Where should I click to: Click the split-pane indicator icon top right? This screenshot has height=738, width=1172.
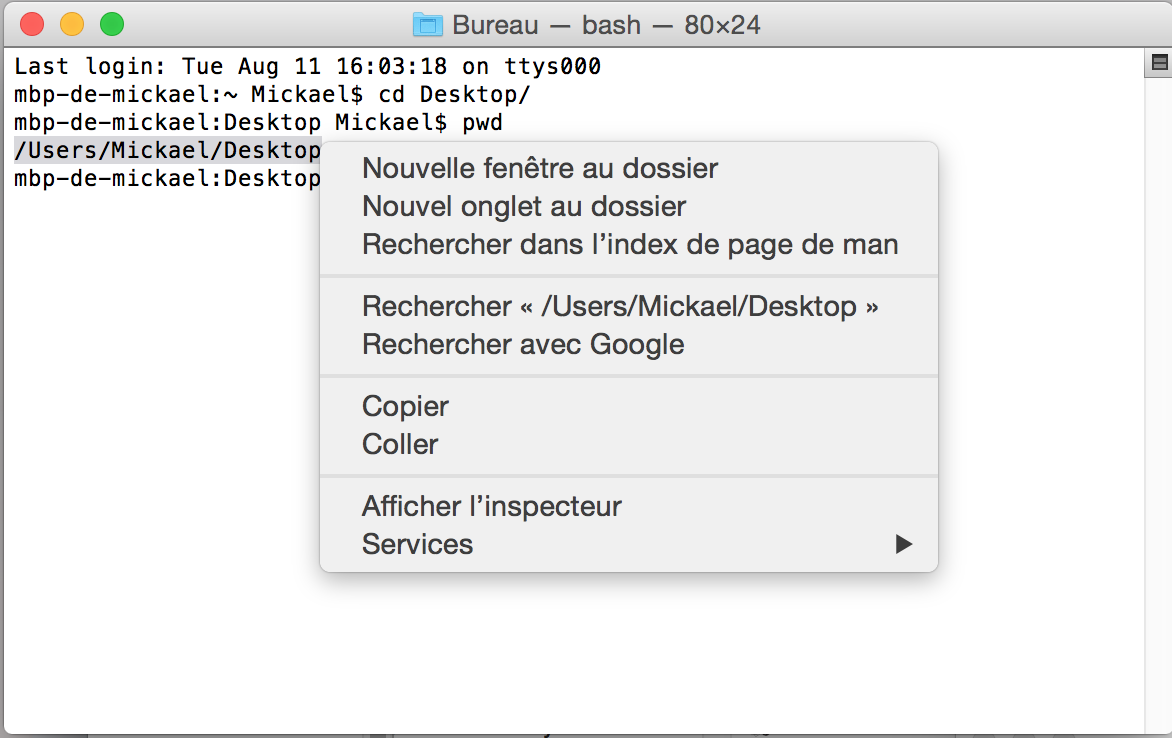(x=1158, y=63)
